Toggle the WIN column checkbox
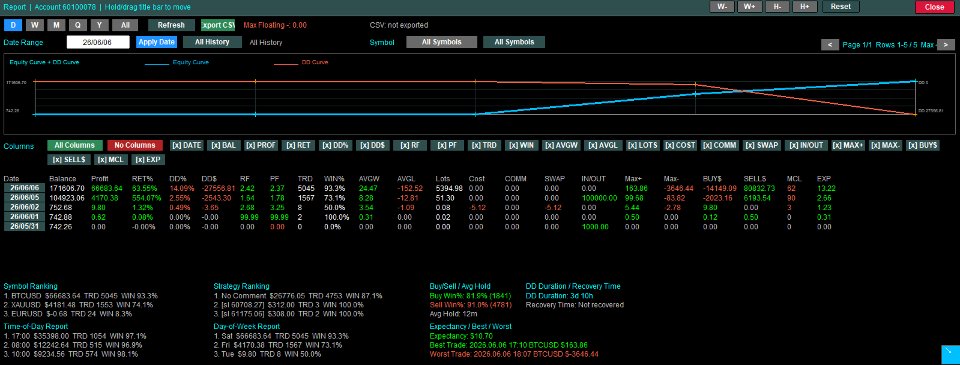The image size is (960, 365). point(522,146)
